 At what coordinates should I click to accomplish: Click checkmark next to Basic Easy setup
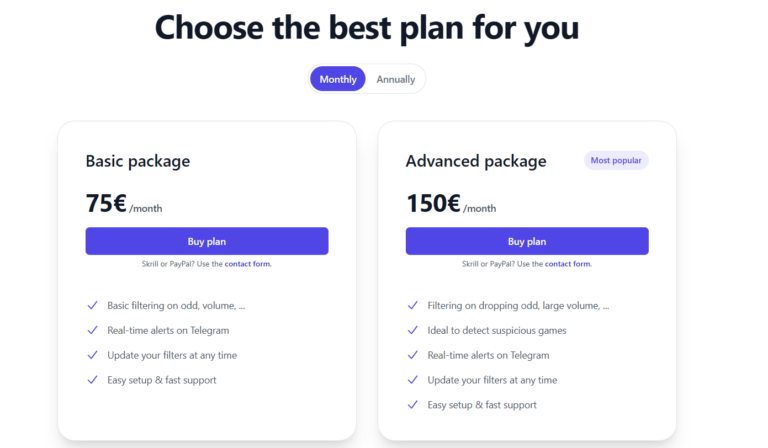click(x=92, y=380)
